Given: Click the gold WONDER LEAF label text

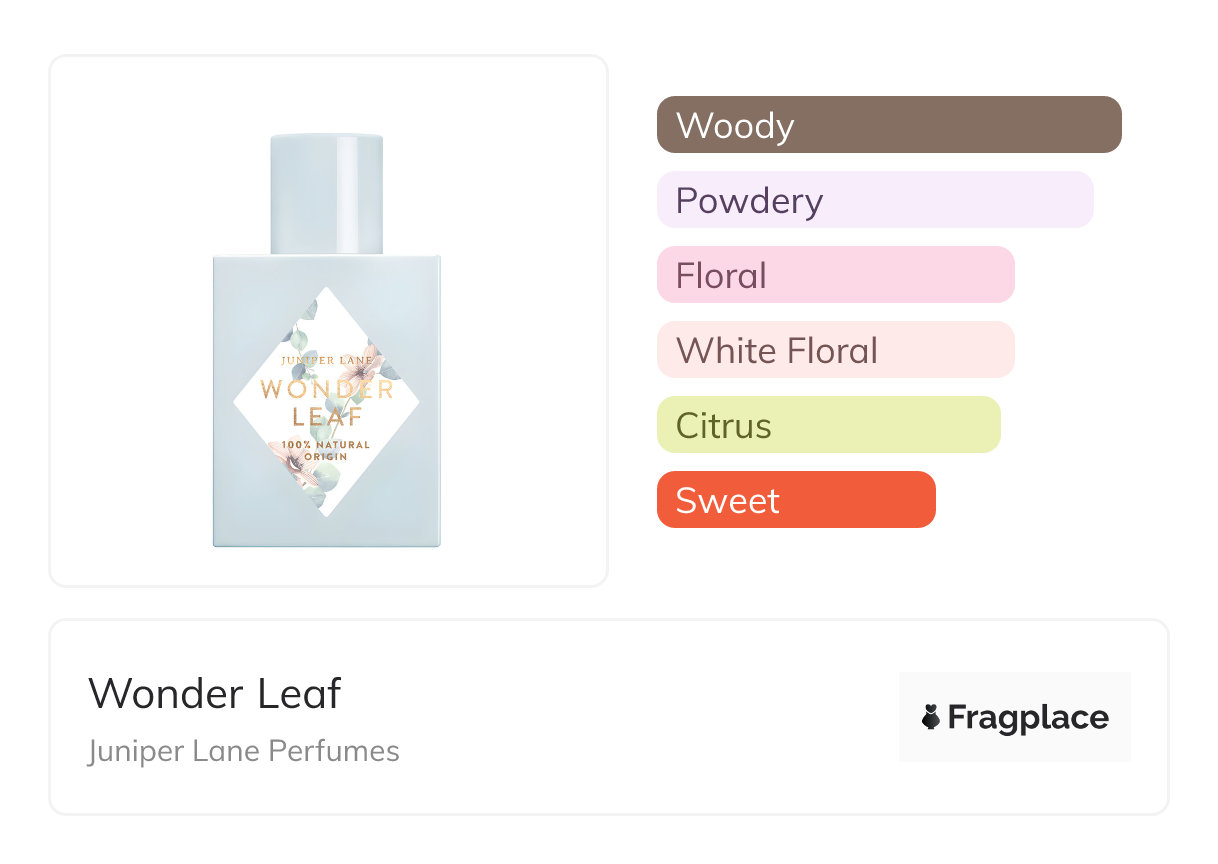Looking at the screenshot, I should pos(326,401).
